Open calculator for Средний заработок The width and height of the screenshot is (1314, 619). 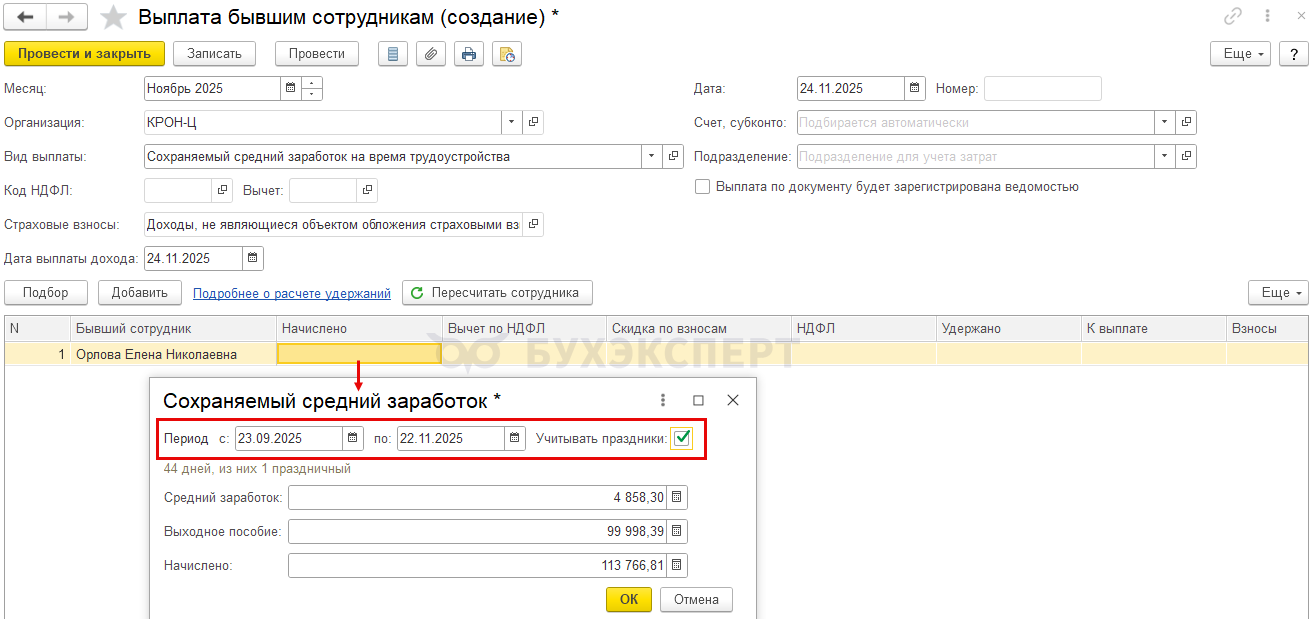(x=677, y=497)
